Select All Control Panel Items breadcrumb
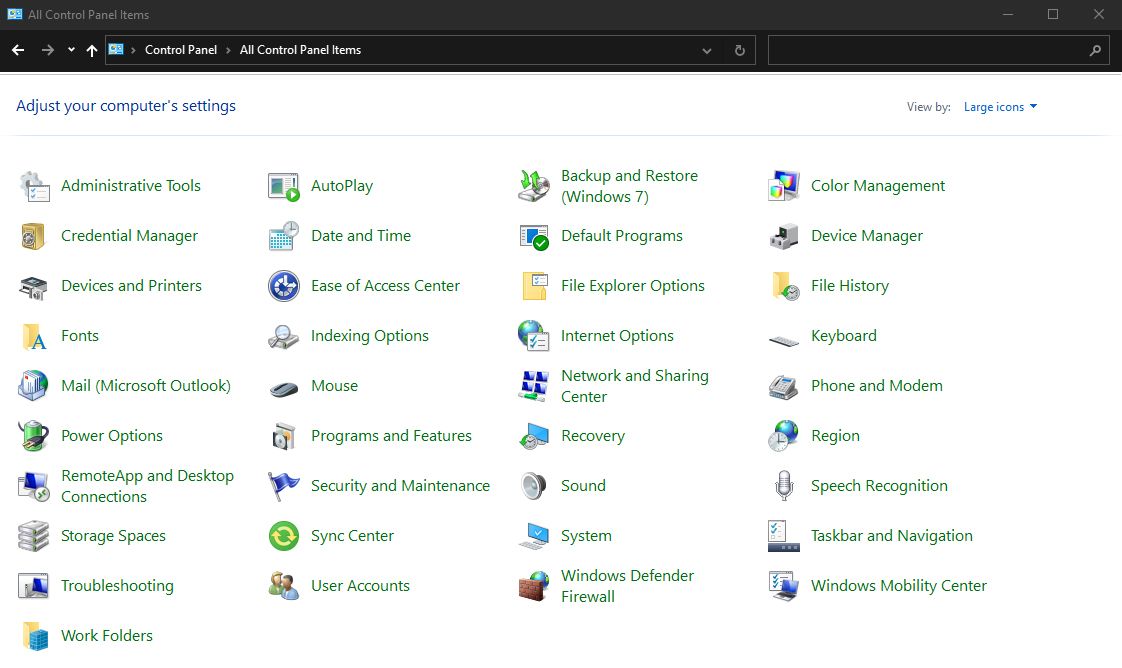The width and height of the screenshot is (1122, 668). coord(300,50)
